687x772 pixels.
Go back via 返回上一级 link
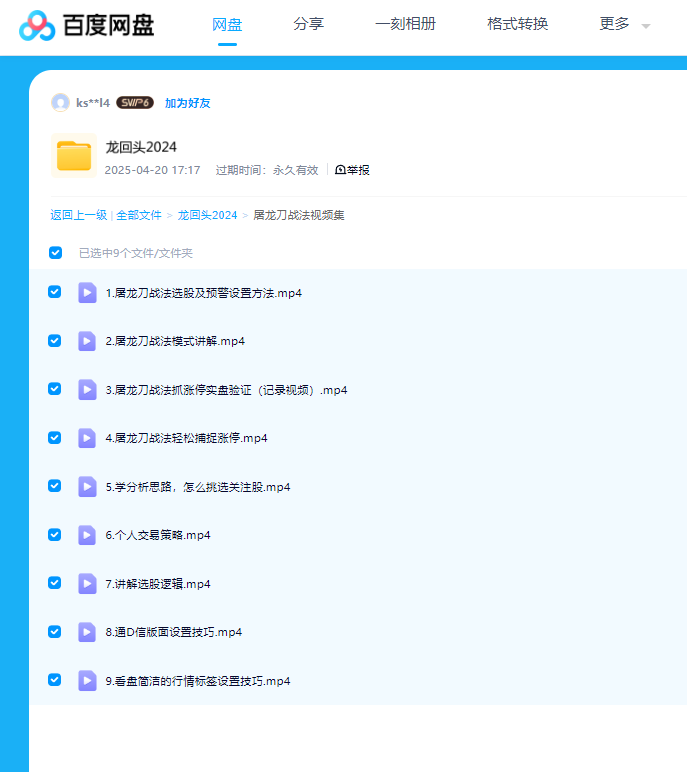tap(79, 215)
